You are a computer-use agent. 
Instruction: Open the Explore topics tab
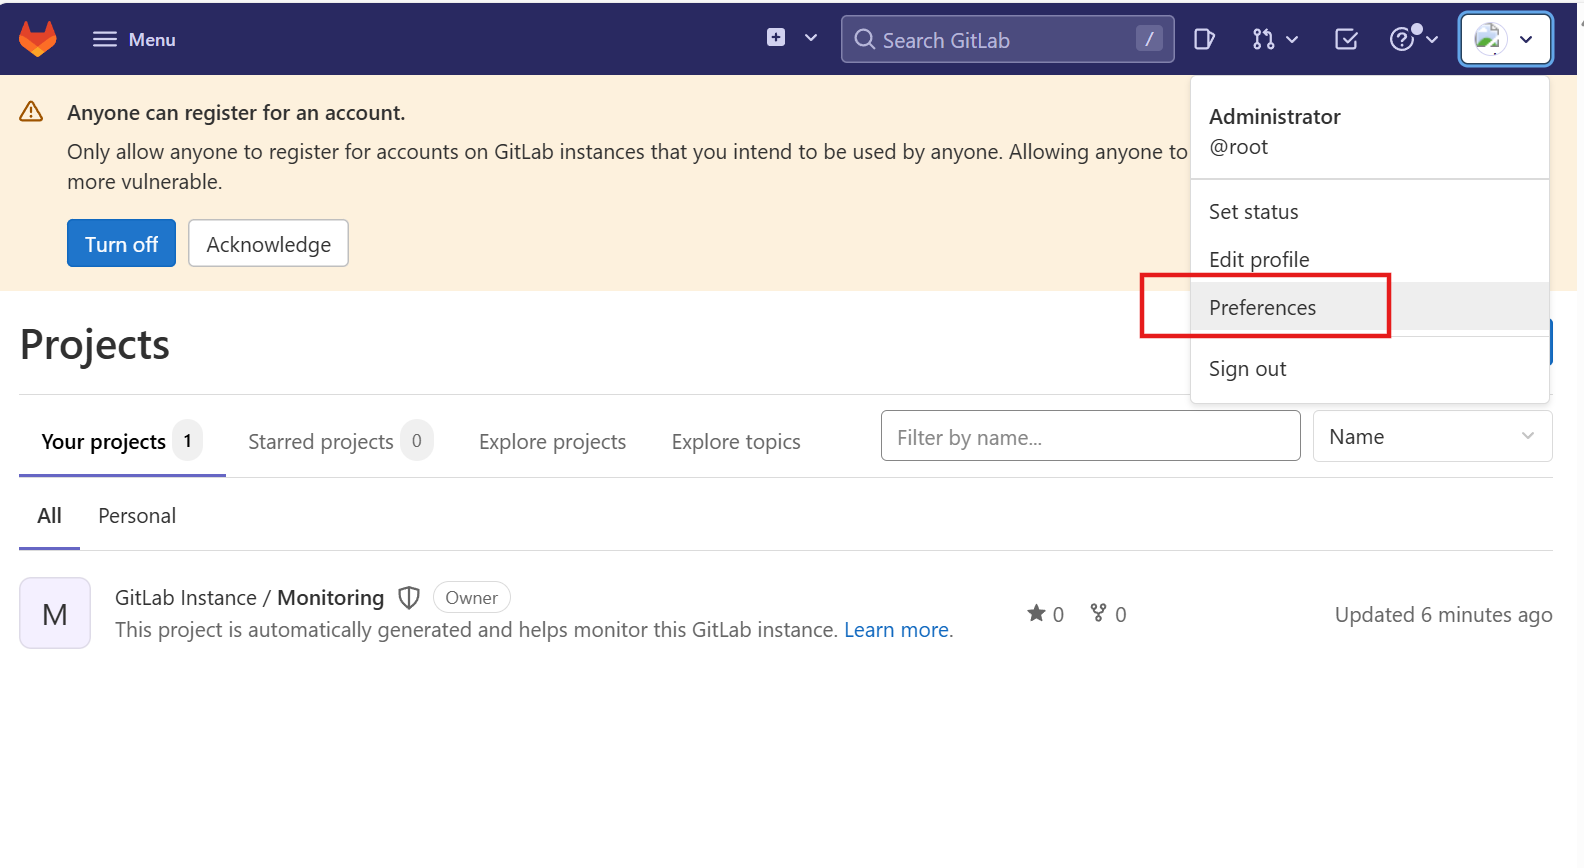tap(736, 441)
